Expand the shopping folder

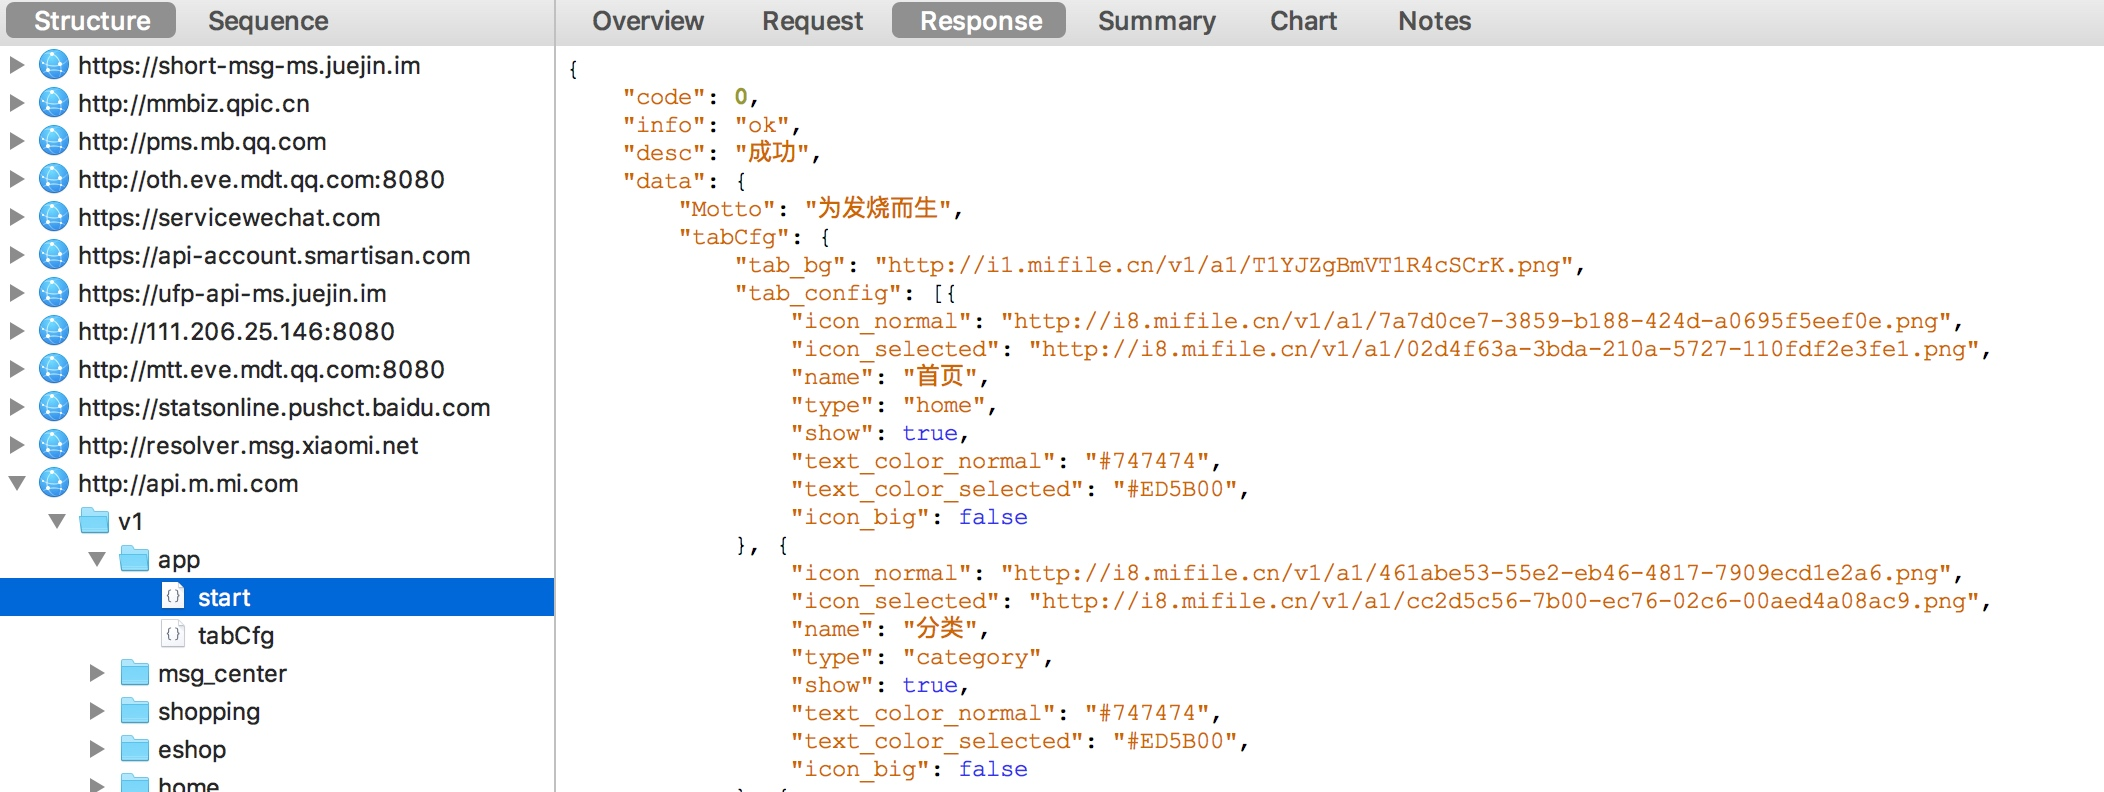[x=97, y=711]
